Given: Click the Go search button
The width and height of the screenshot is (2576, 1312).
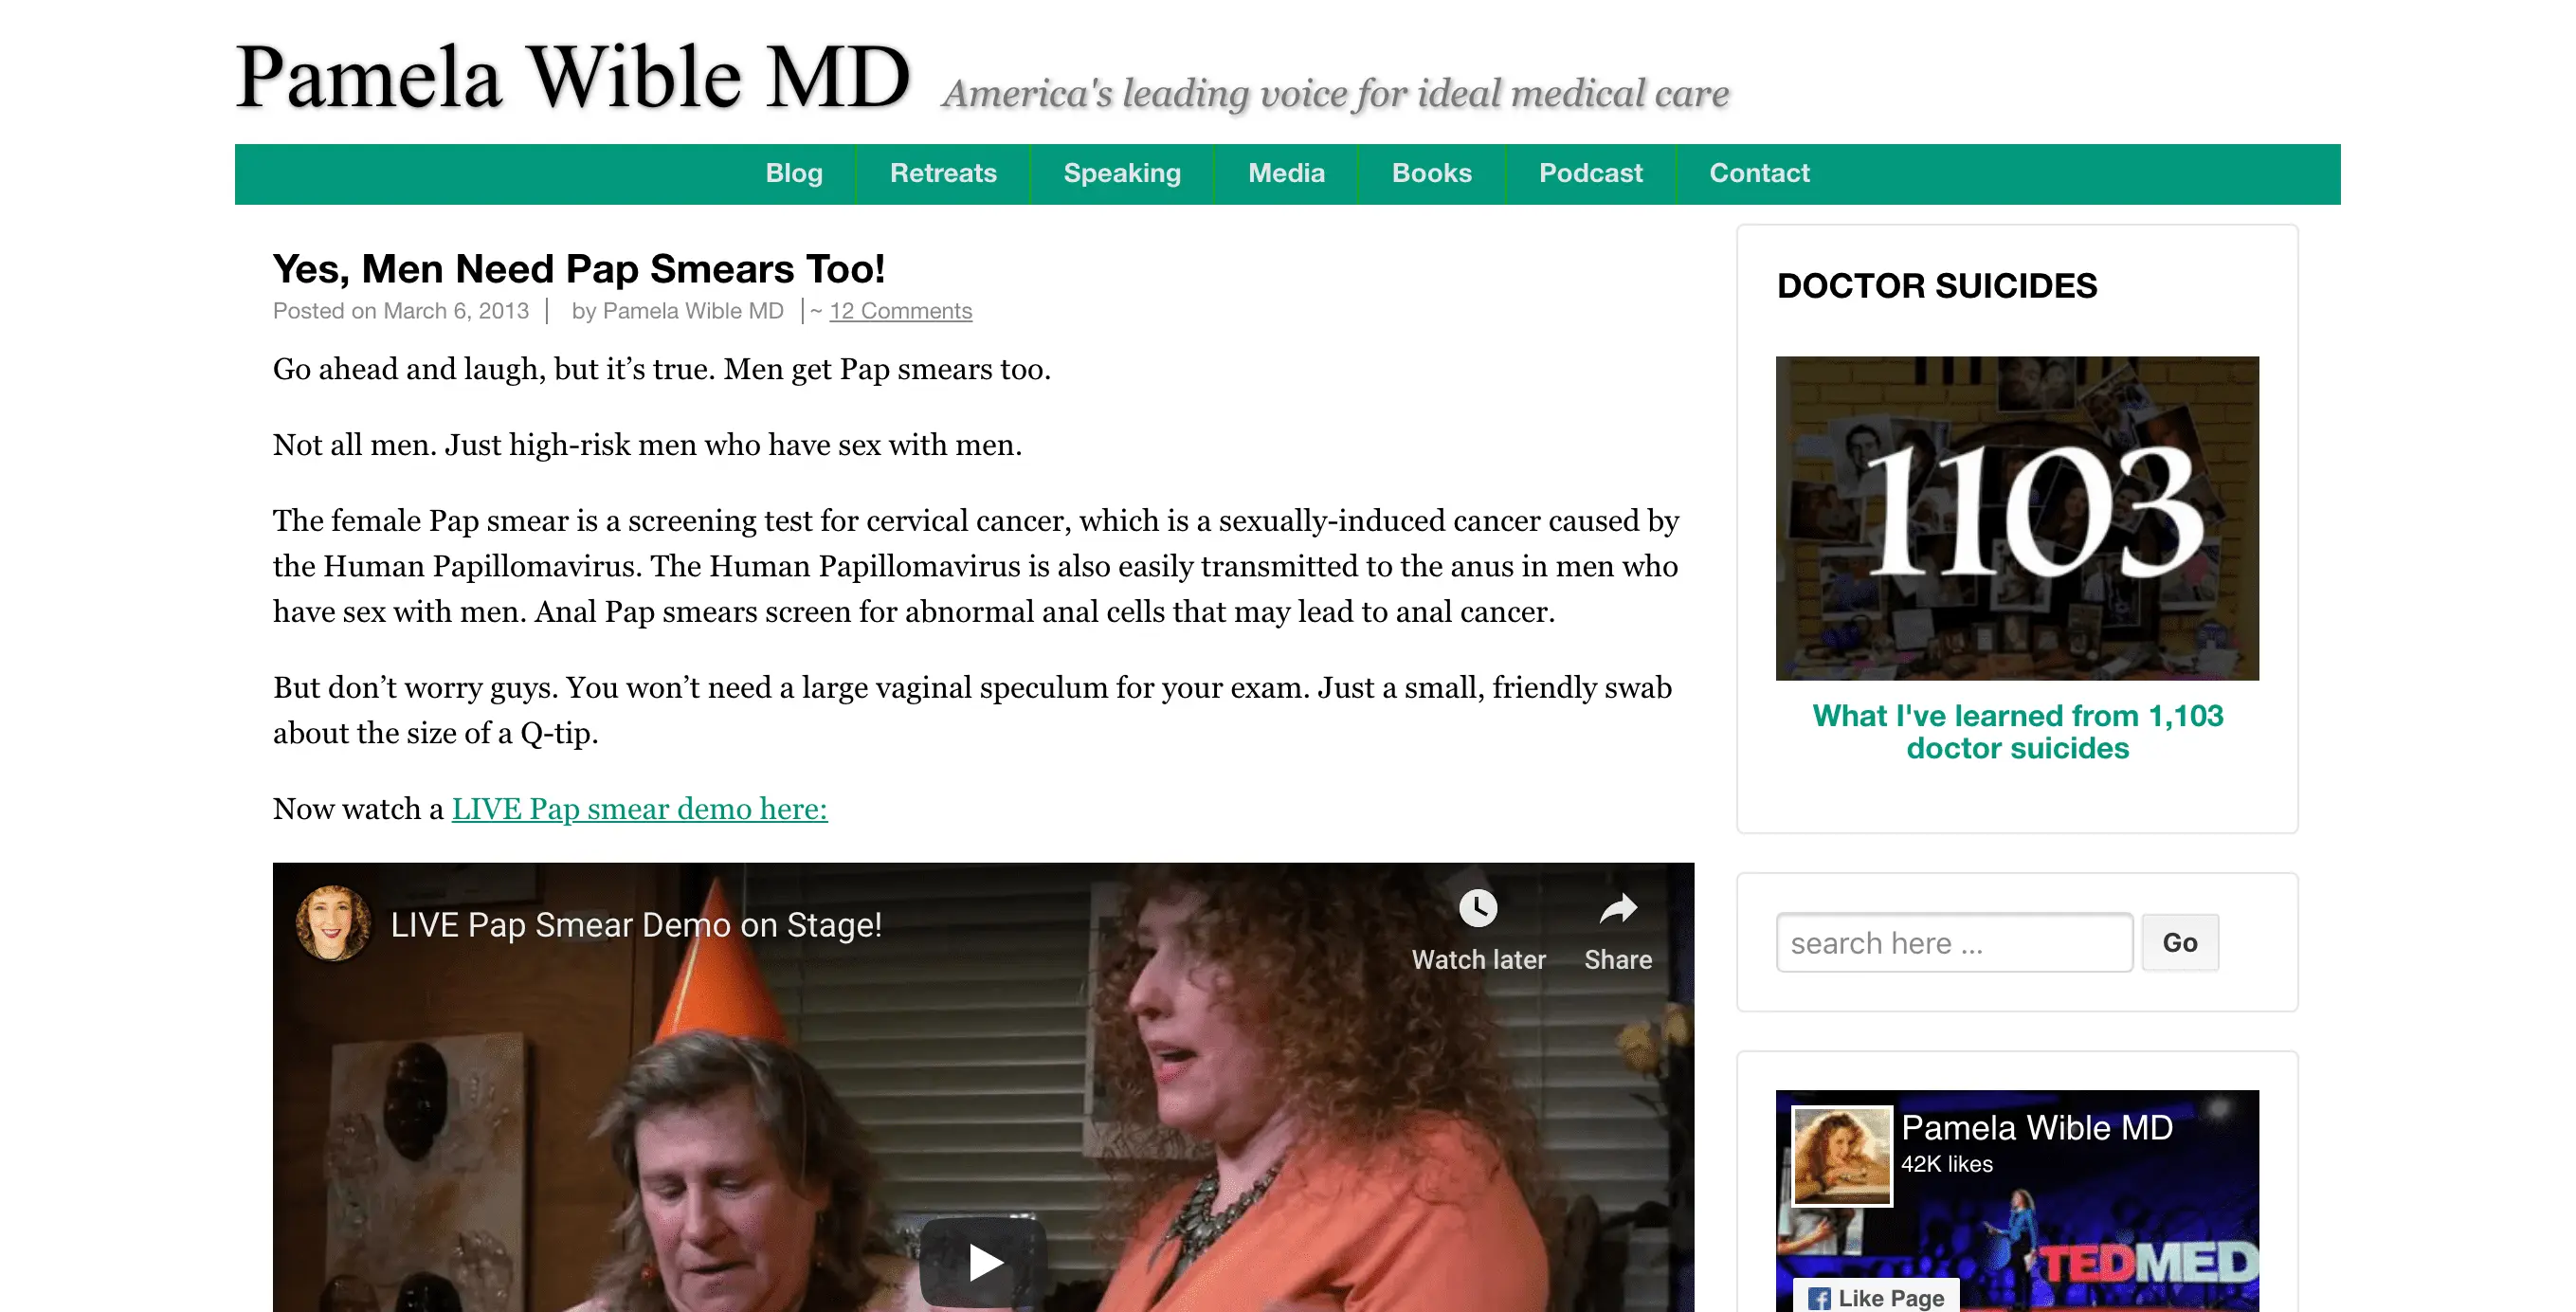Looking at the screenshot, I should coord(2180,942).
